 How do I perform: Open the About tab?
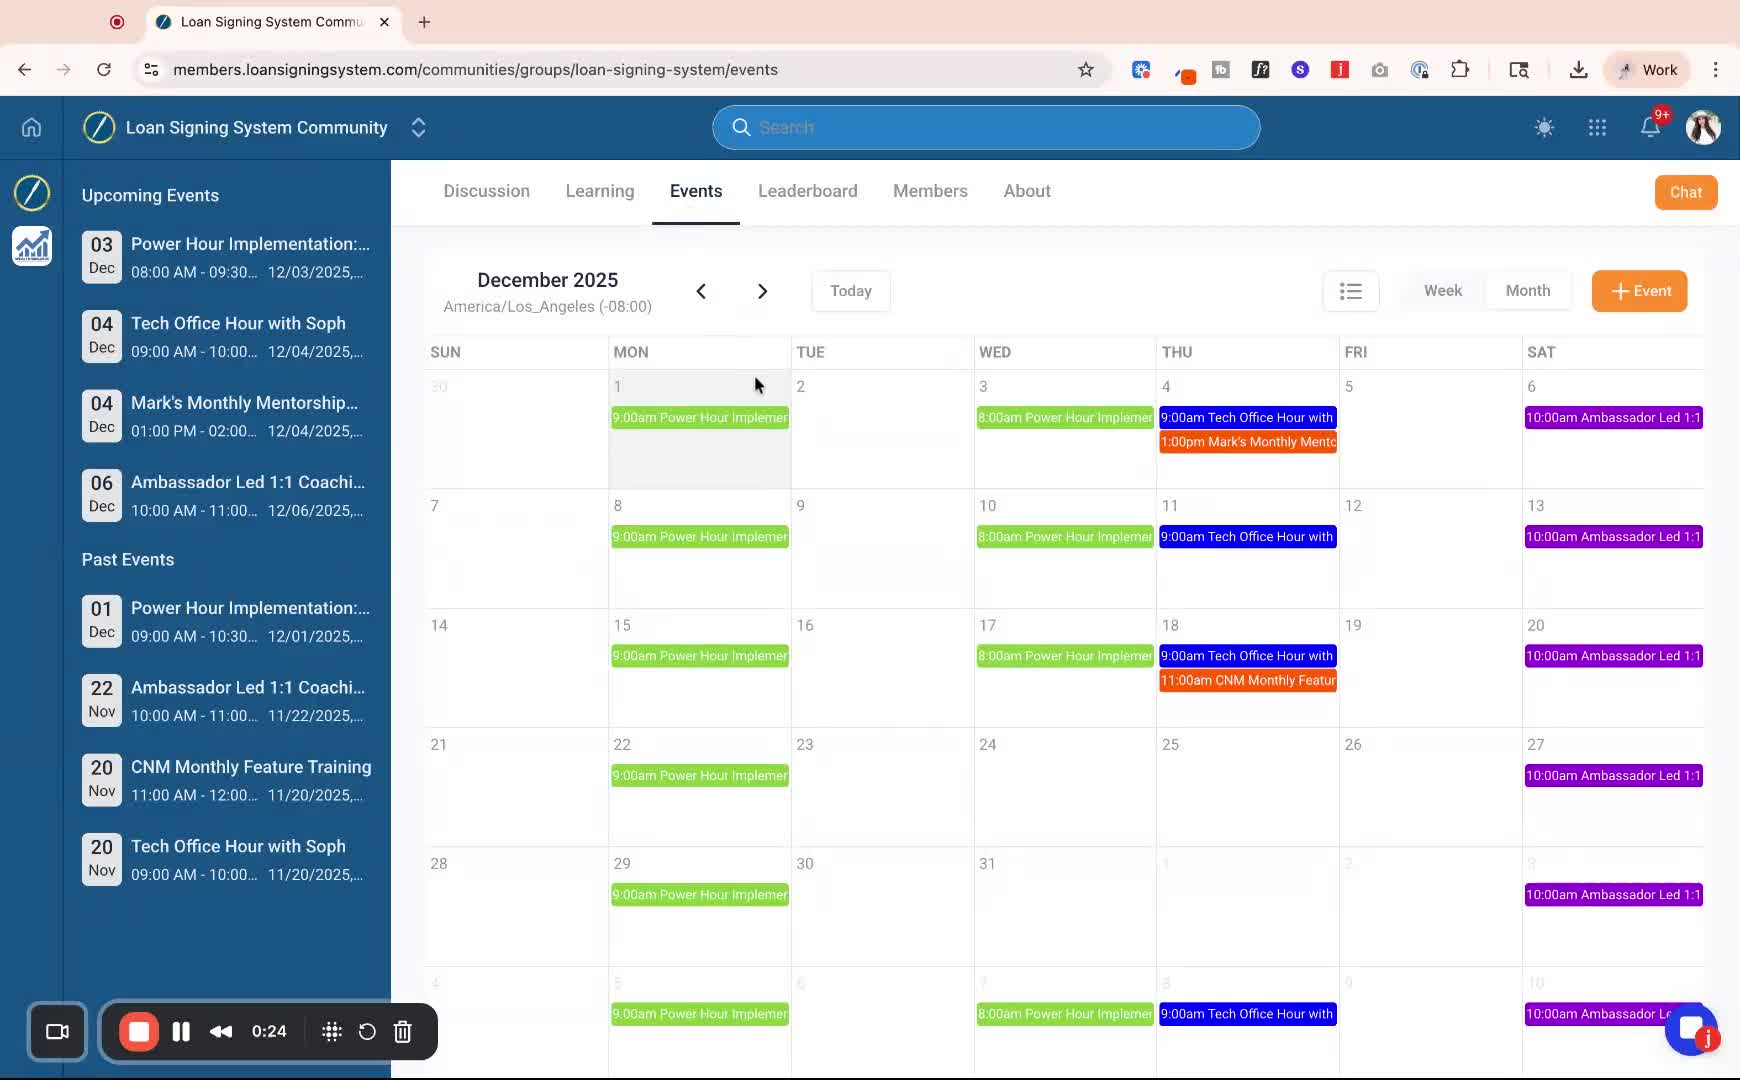(1027, 191)
